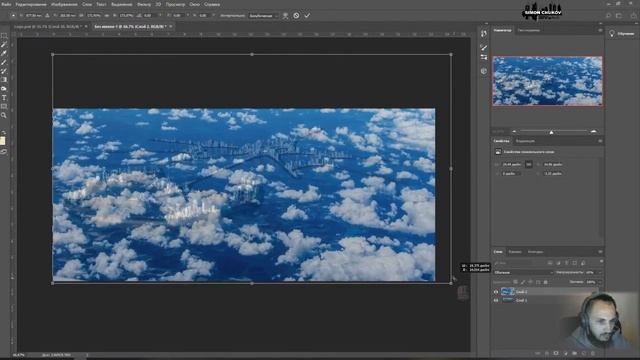
Task: Click the Navigator preview thumbnail
Action: [x=547, y=81]
